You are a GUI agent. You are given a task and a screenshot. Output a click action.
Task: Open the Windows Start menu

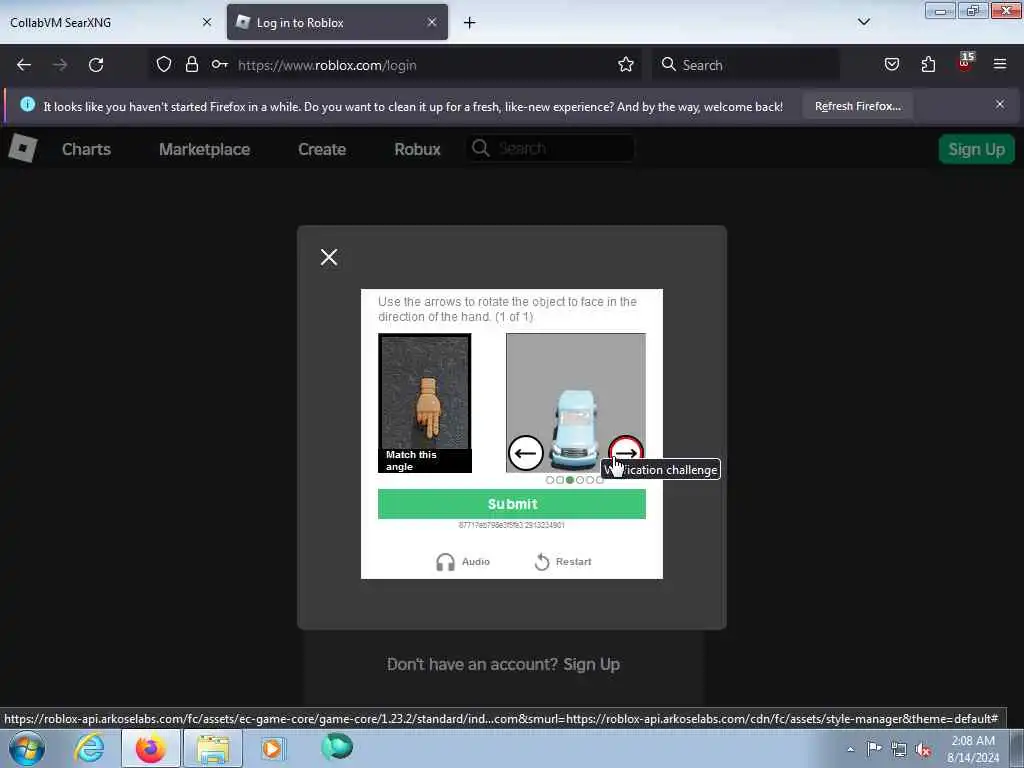coord(27,748)
